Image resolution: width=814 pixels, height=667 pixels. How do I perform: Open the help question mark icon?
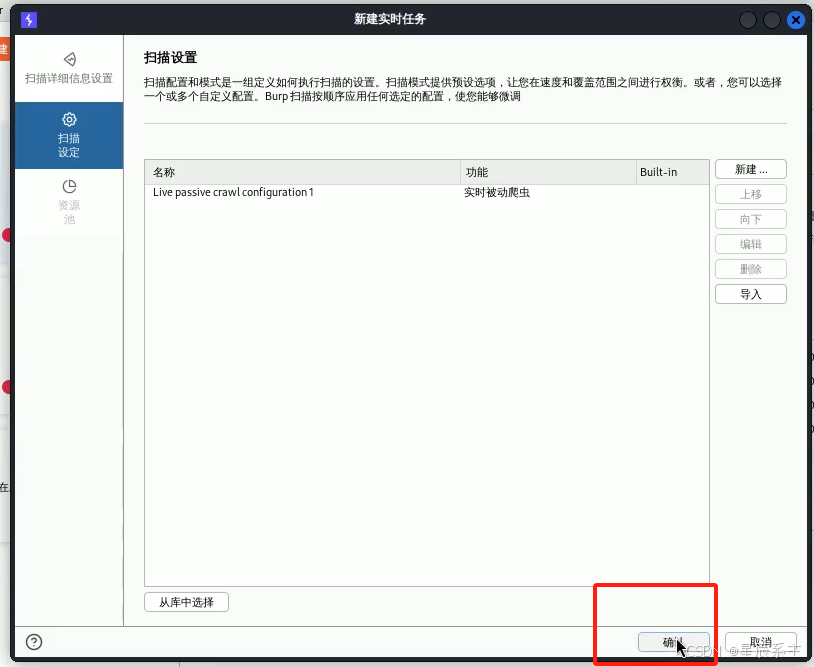(34, 642)
